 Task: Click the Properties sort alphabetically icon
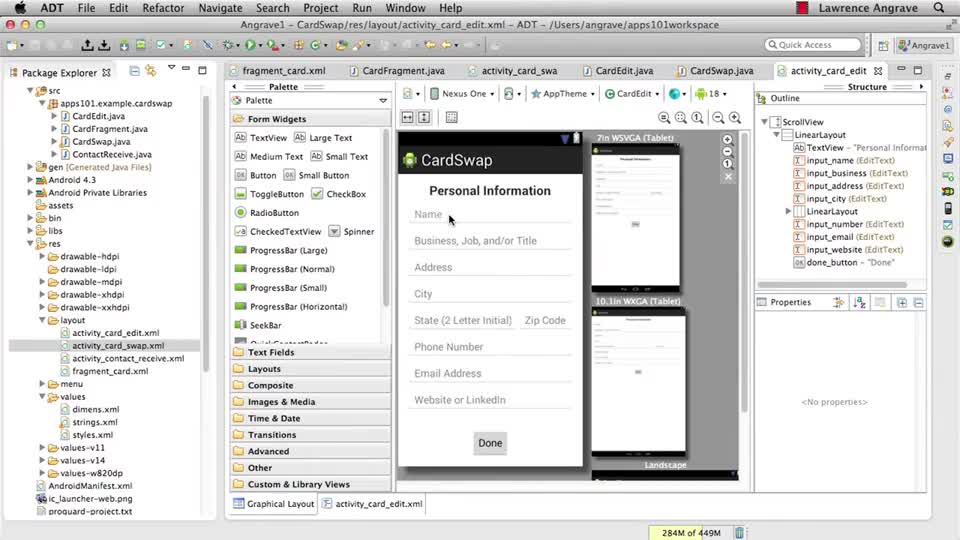tap(860, 302)
